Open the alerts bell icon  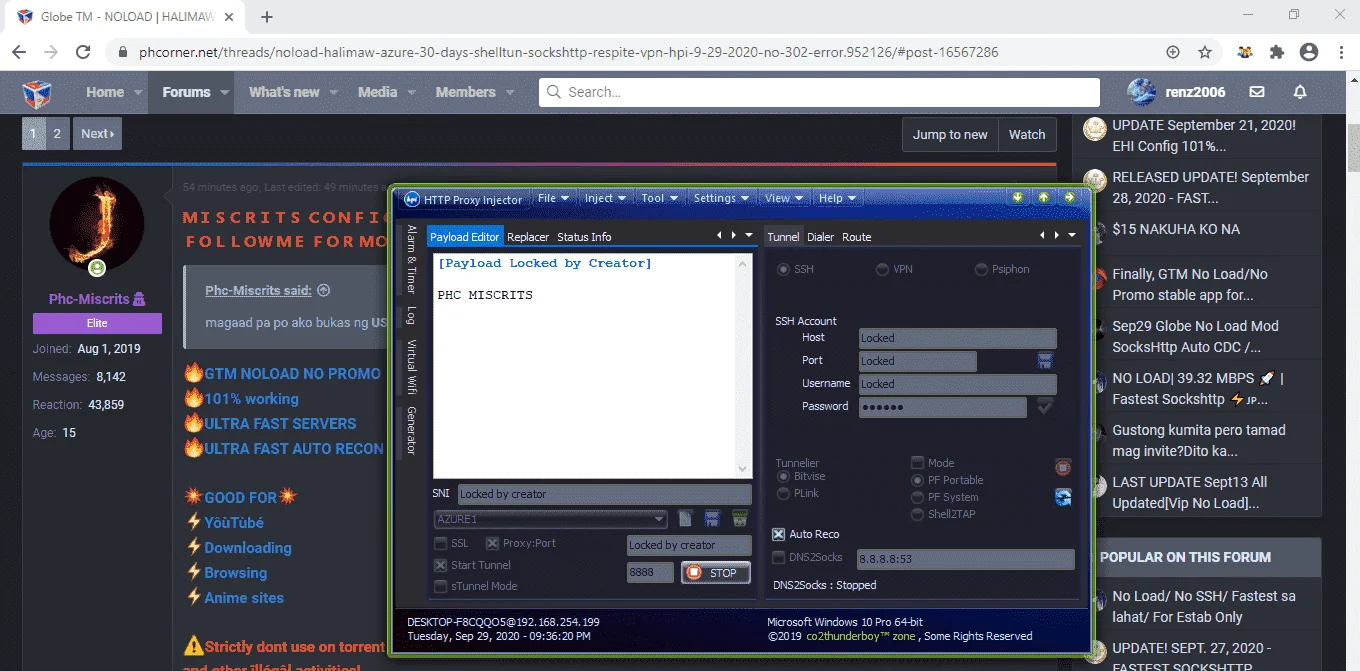pos(1300,92)
